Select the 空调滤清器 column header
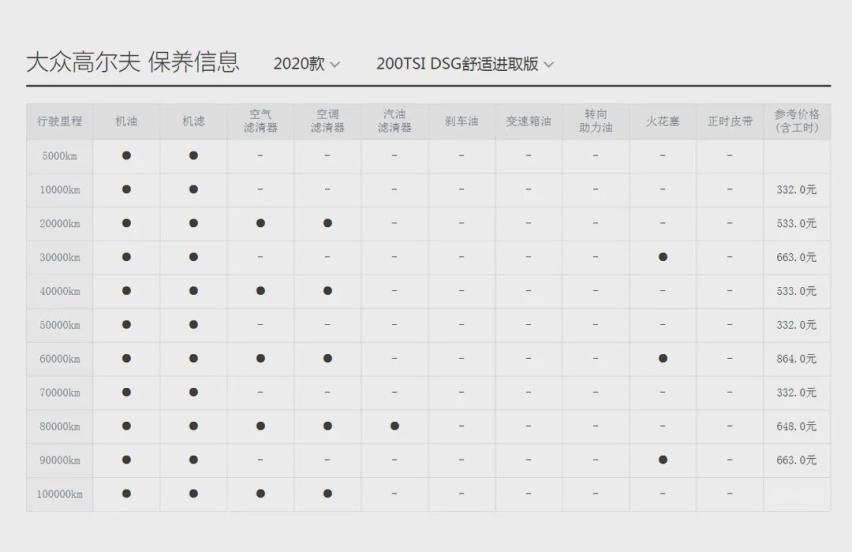This screenshot has height=552, width=852. pos(328,121)
